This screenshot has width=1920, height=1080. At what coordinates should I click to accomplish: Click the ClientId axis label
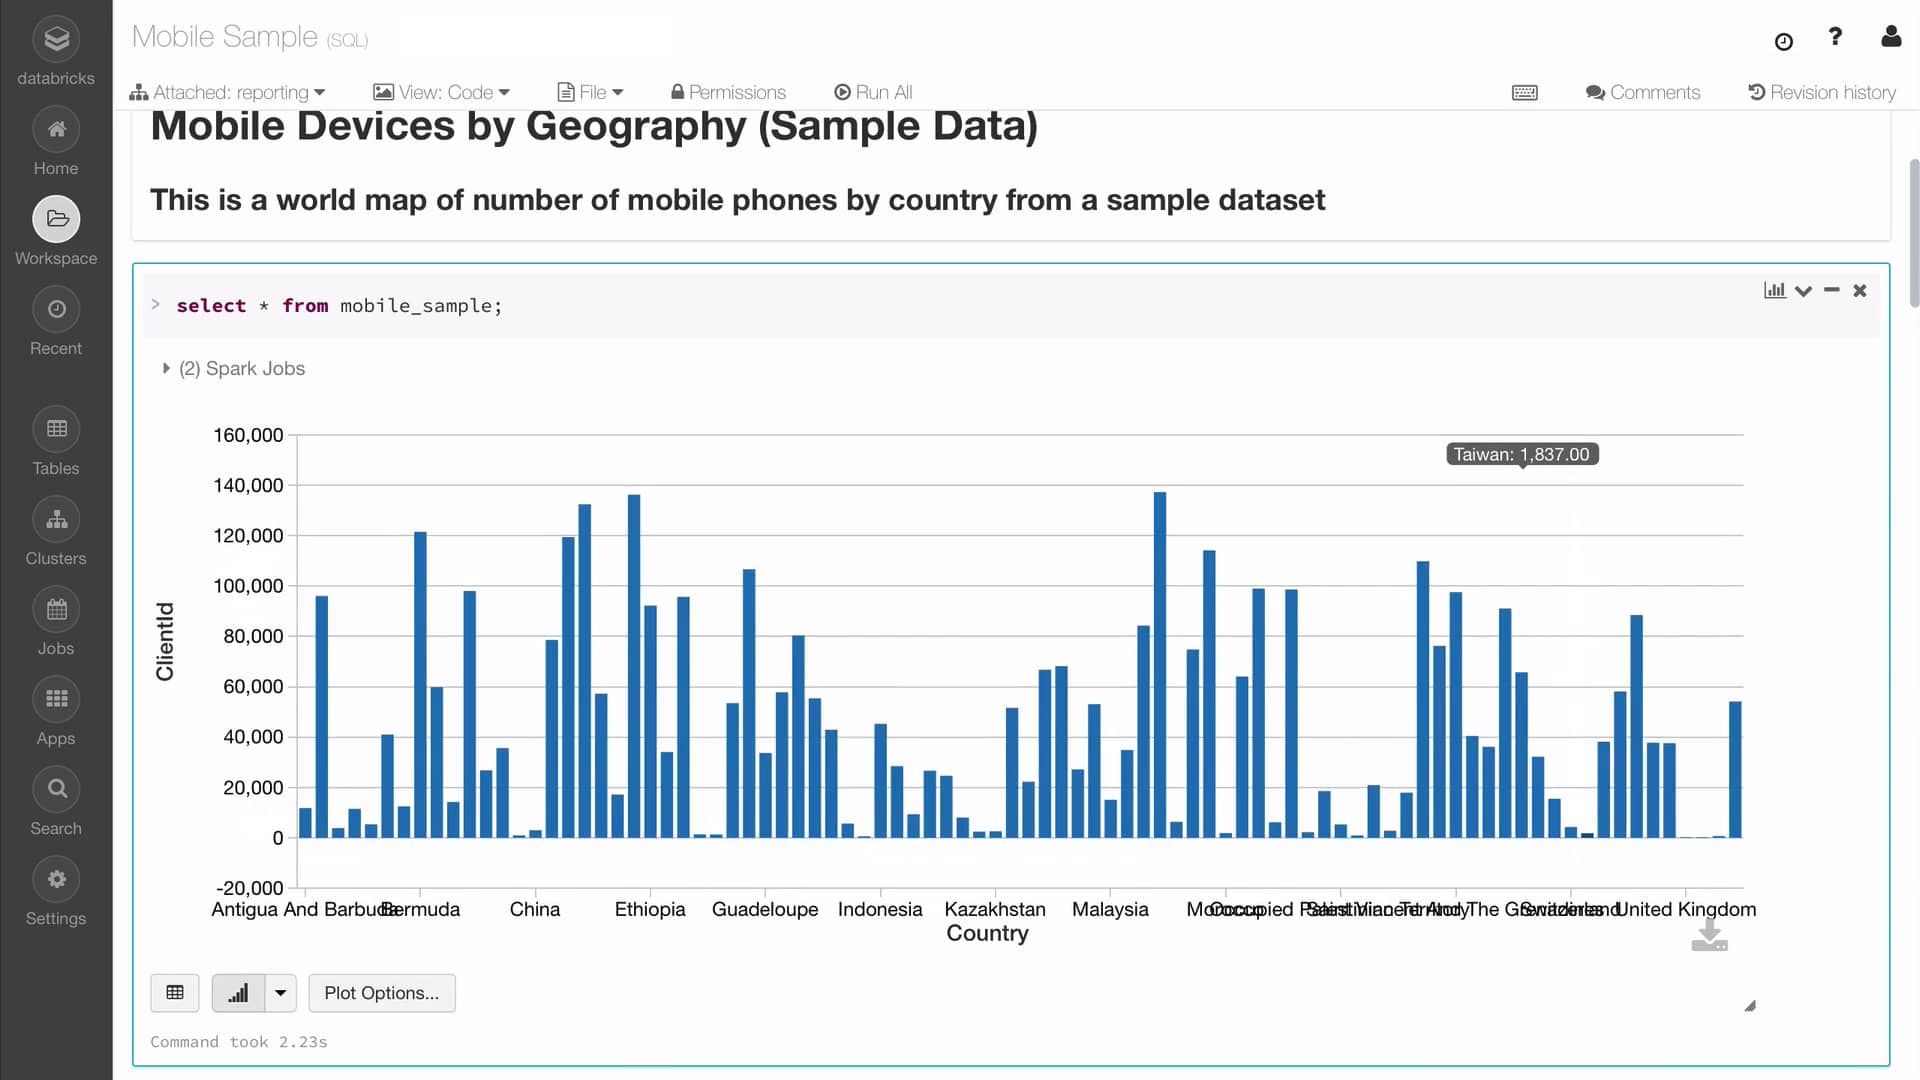165,641
